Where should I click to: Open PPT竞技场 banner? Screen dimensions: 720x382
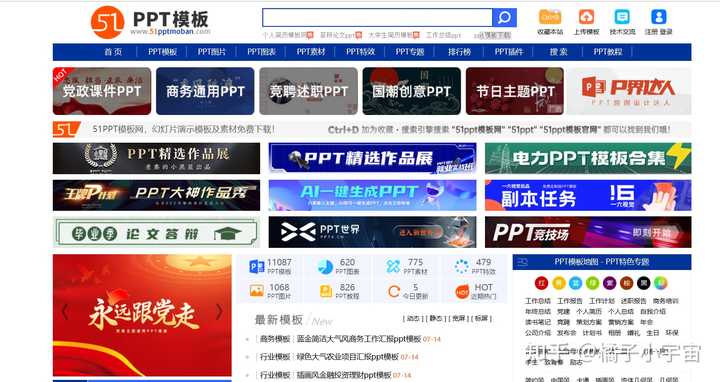pos(588,232)
